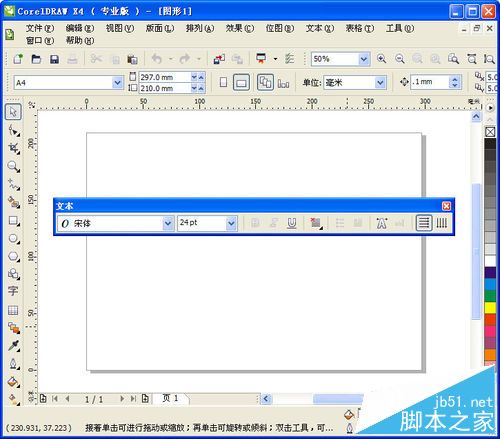Image resolution: width=500 pixels, height=439 pixels.
Task: Toggle vertical text direction
Action: tap(442, 223)
